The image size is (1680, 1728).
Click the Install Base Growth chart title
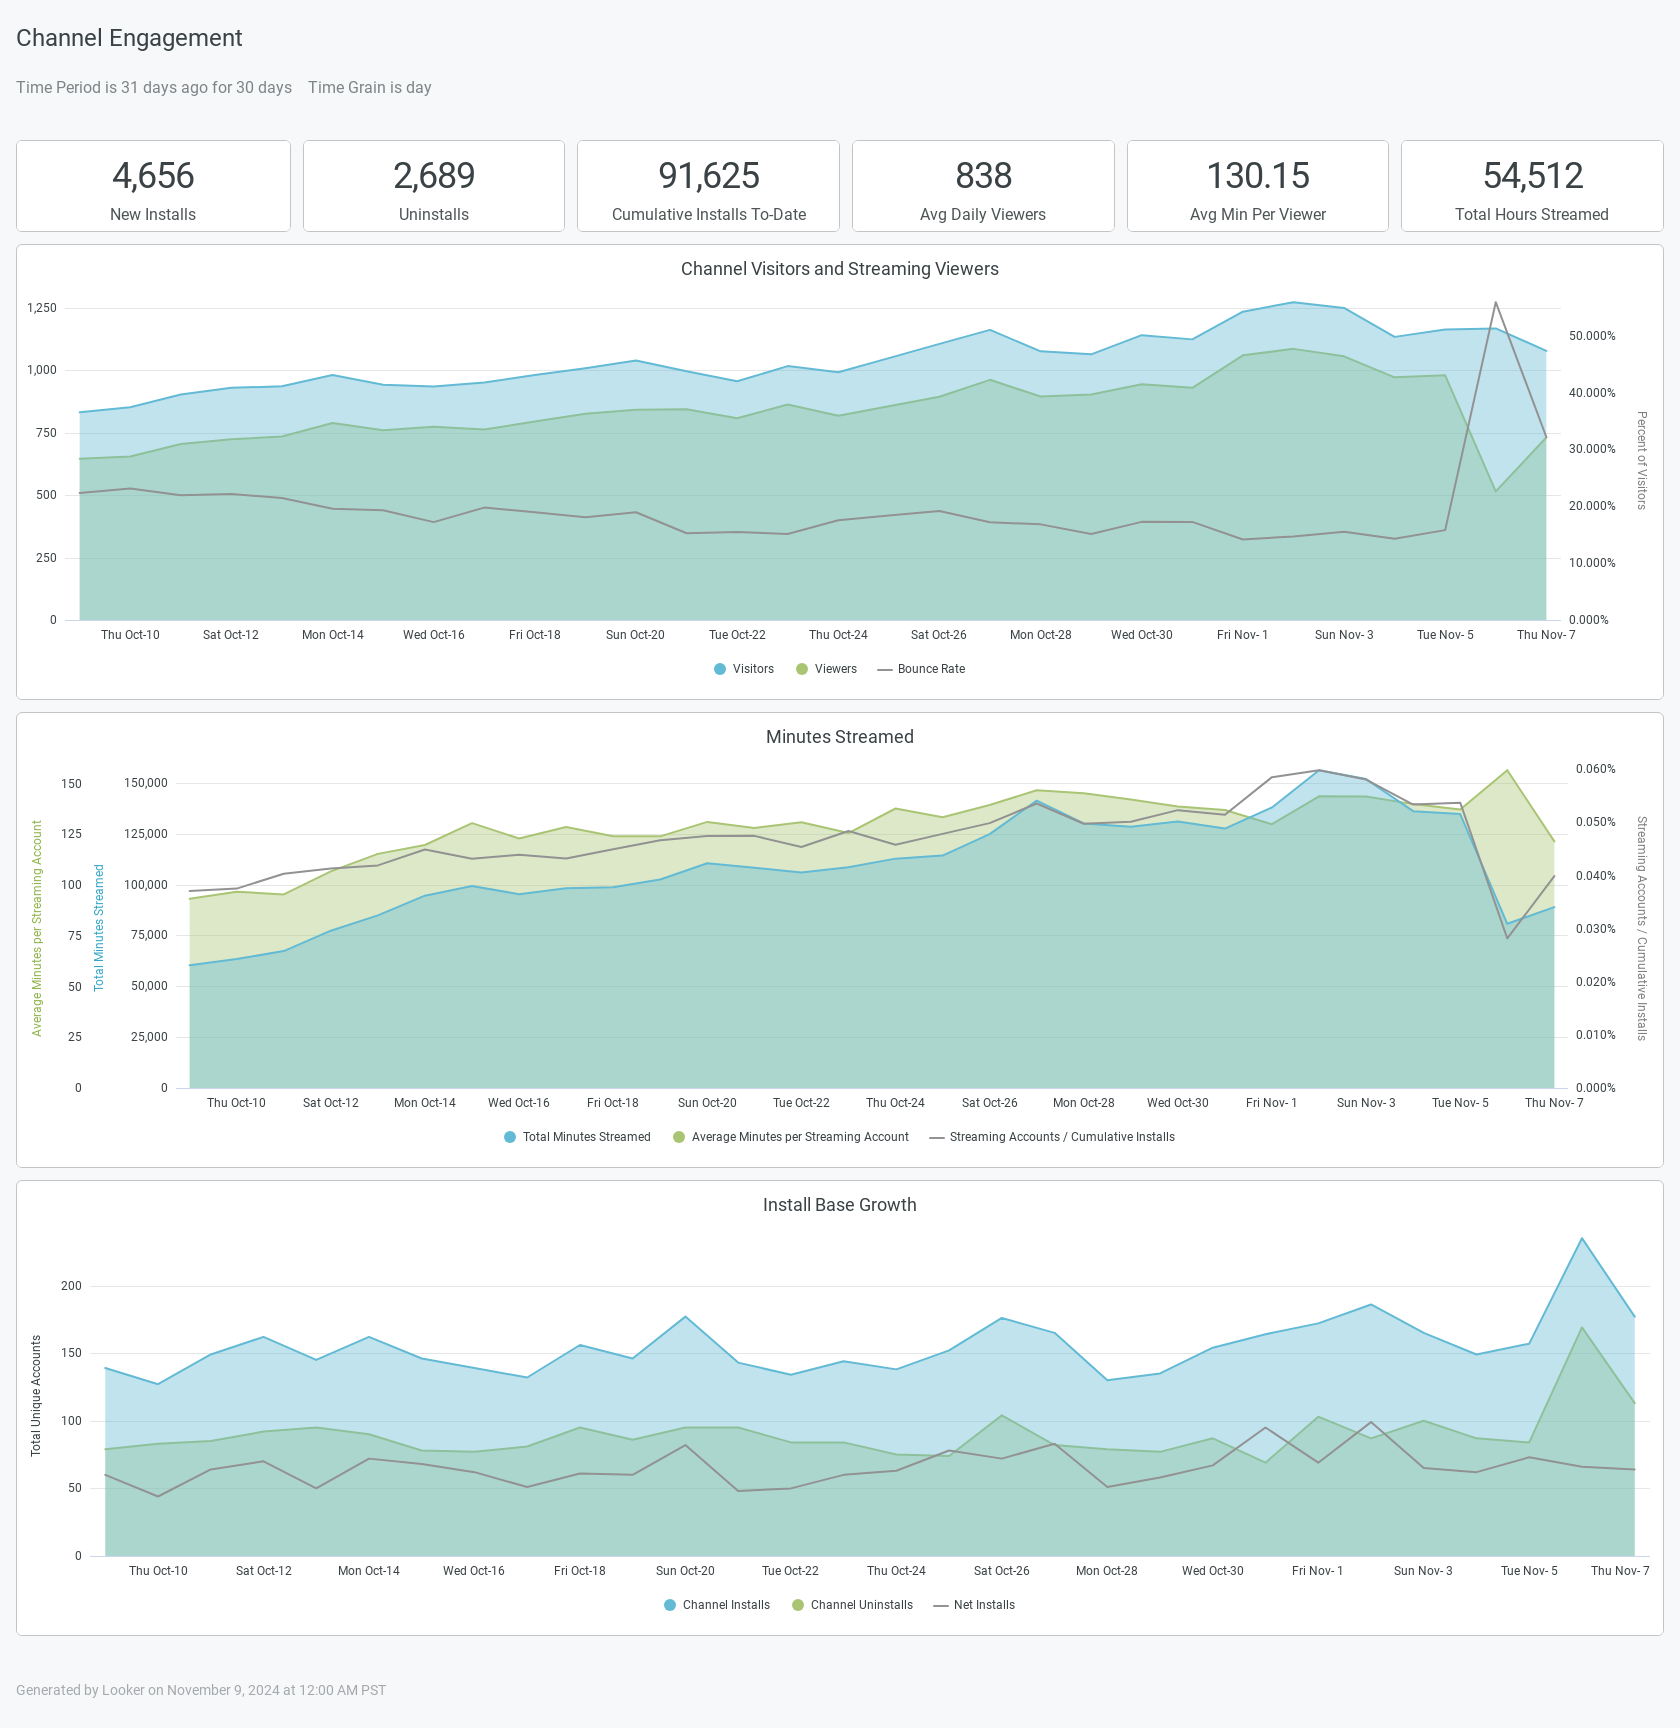point(840,1205)
